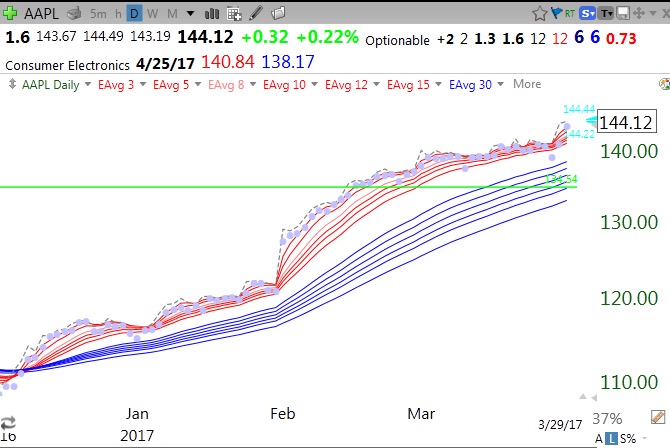
Task: Click the four-arrow move pane icon
Action: click(x=639, y=13)
